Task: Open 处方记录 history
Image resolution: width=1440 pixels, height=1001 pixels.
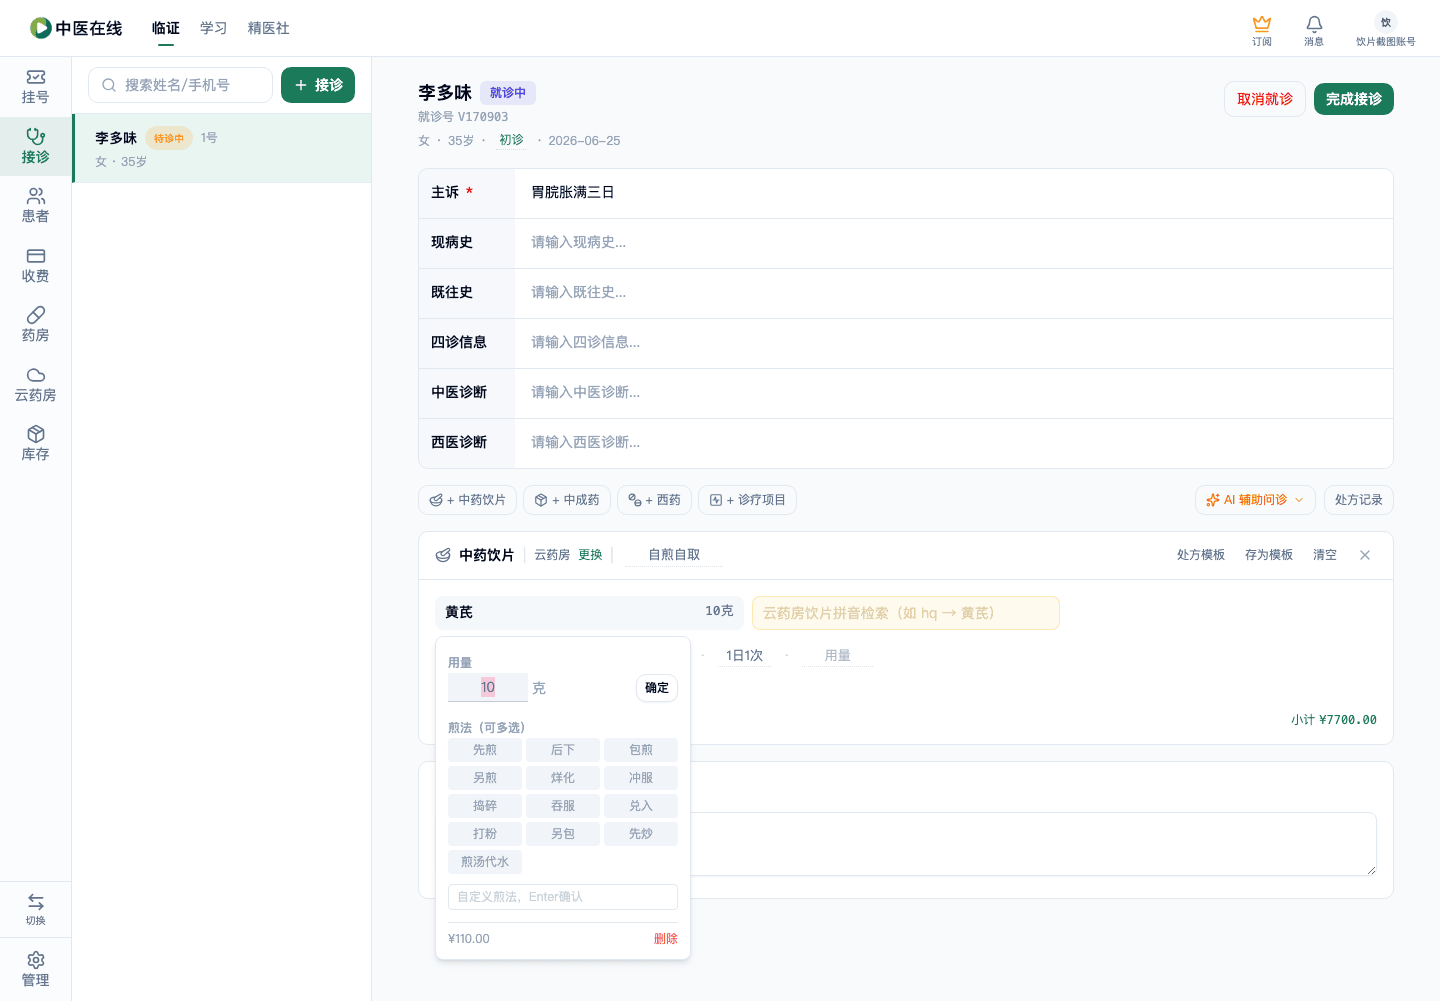Action: pyautogui.click(x=1358, y=500)
